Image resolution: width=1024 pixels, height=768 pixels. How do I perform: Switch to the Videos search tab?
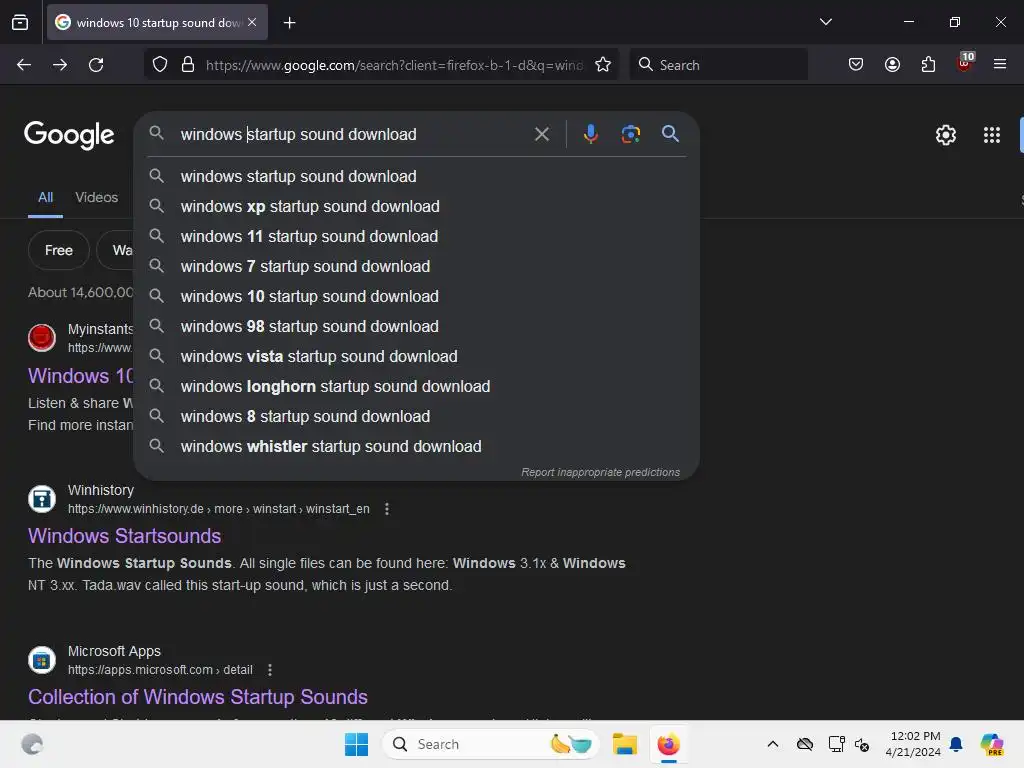97,197
